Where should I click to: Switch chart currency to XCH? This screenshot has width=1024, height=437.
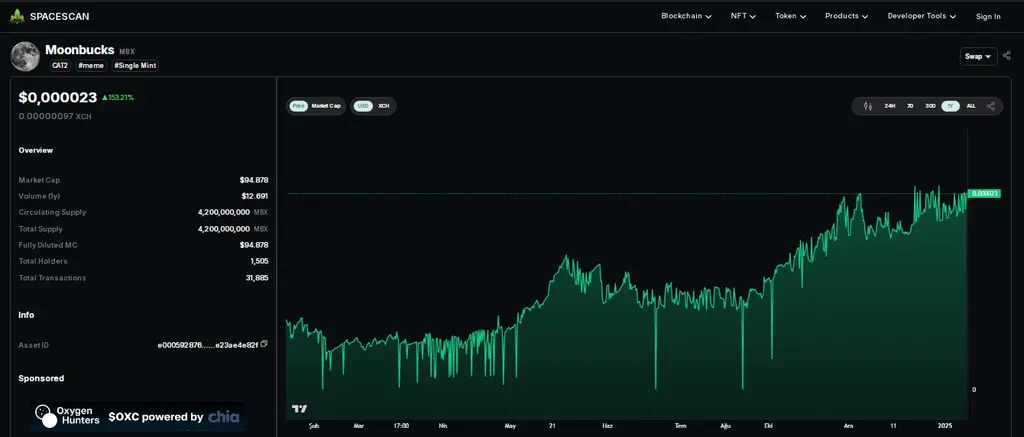point(383,106)
